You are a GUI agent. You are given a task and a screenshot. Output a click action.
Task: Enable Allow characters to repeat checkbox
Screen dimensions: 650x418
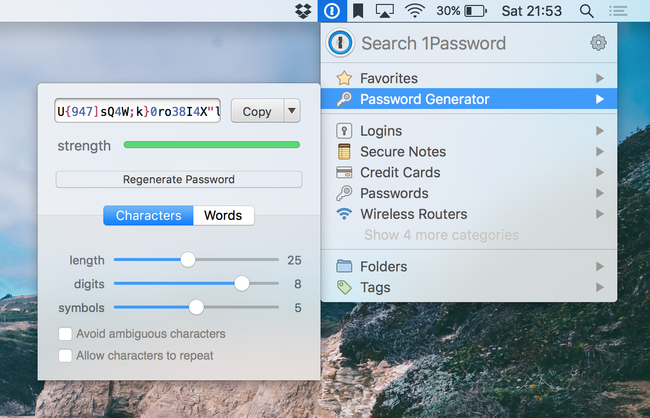[65, 355]
